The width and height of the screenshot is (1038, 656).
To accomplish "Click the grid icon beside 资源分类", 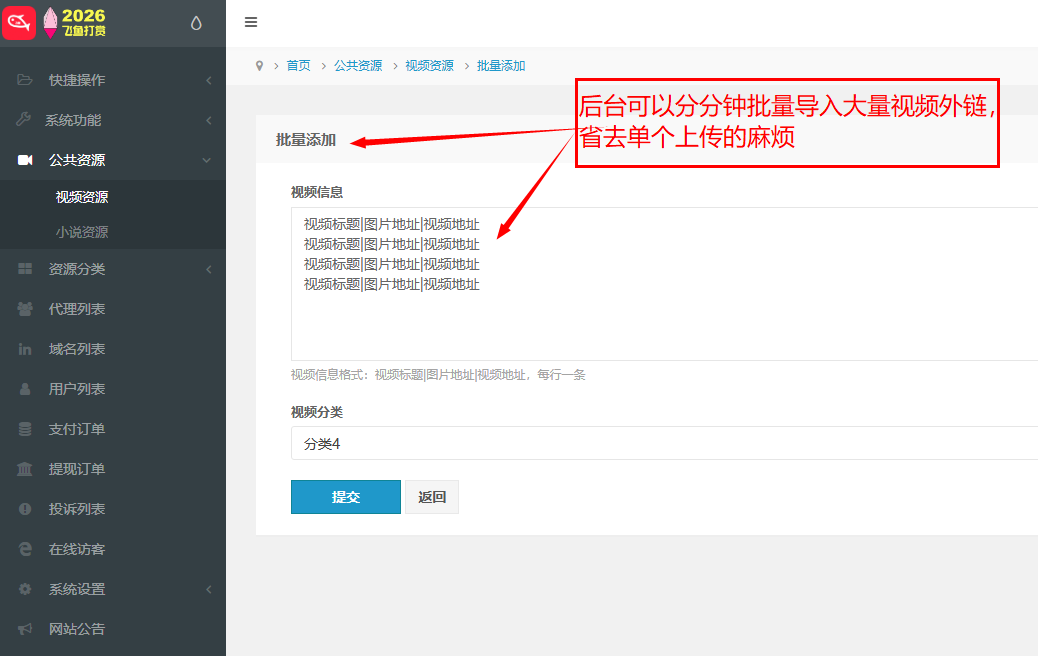I will tap(25, 269).
